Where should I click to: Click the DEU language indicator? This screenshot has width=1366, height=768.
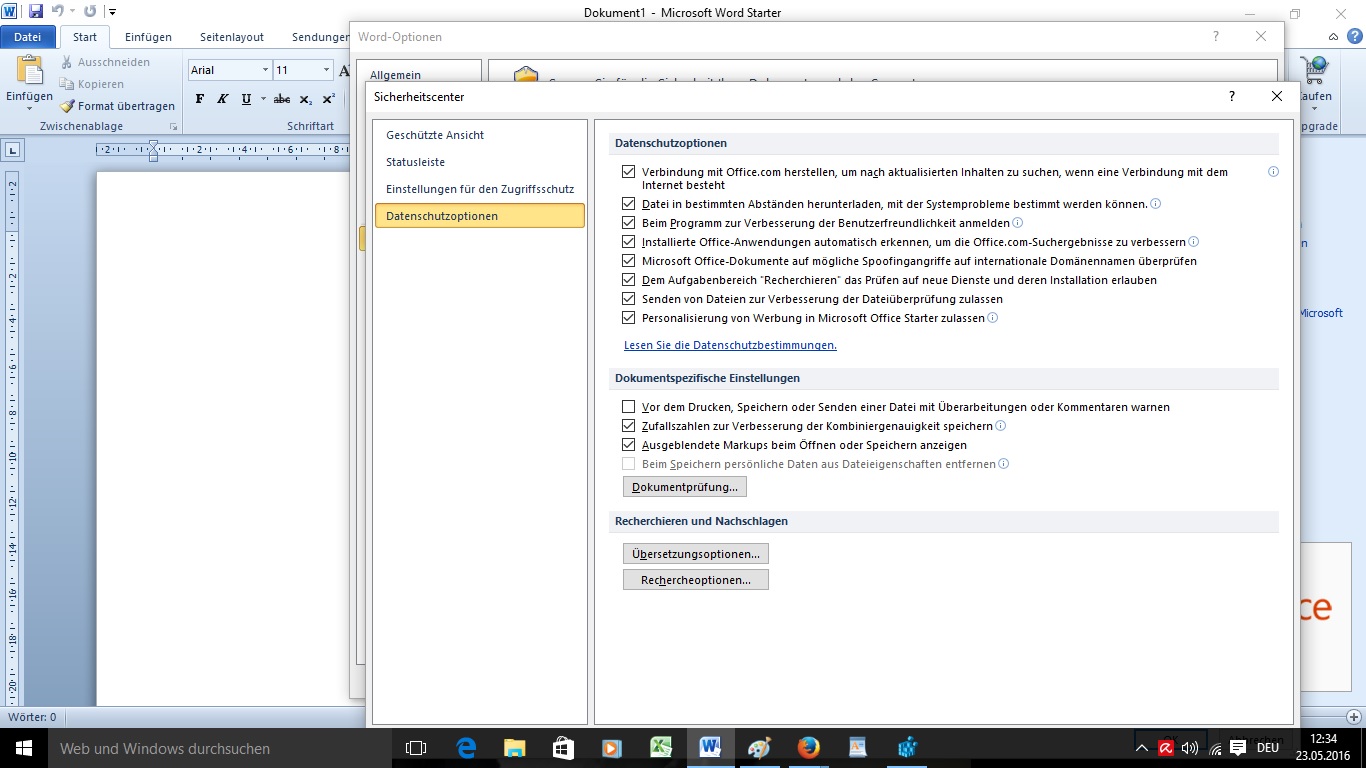click(x=1268, y=748)
